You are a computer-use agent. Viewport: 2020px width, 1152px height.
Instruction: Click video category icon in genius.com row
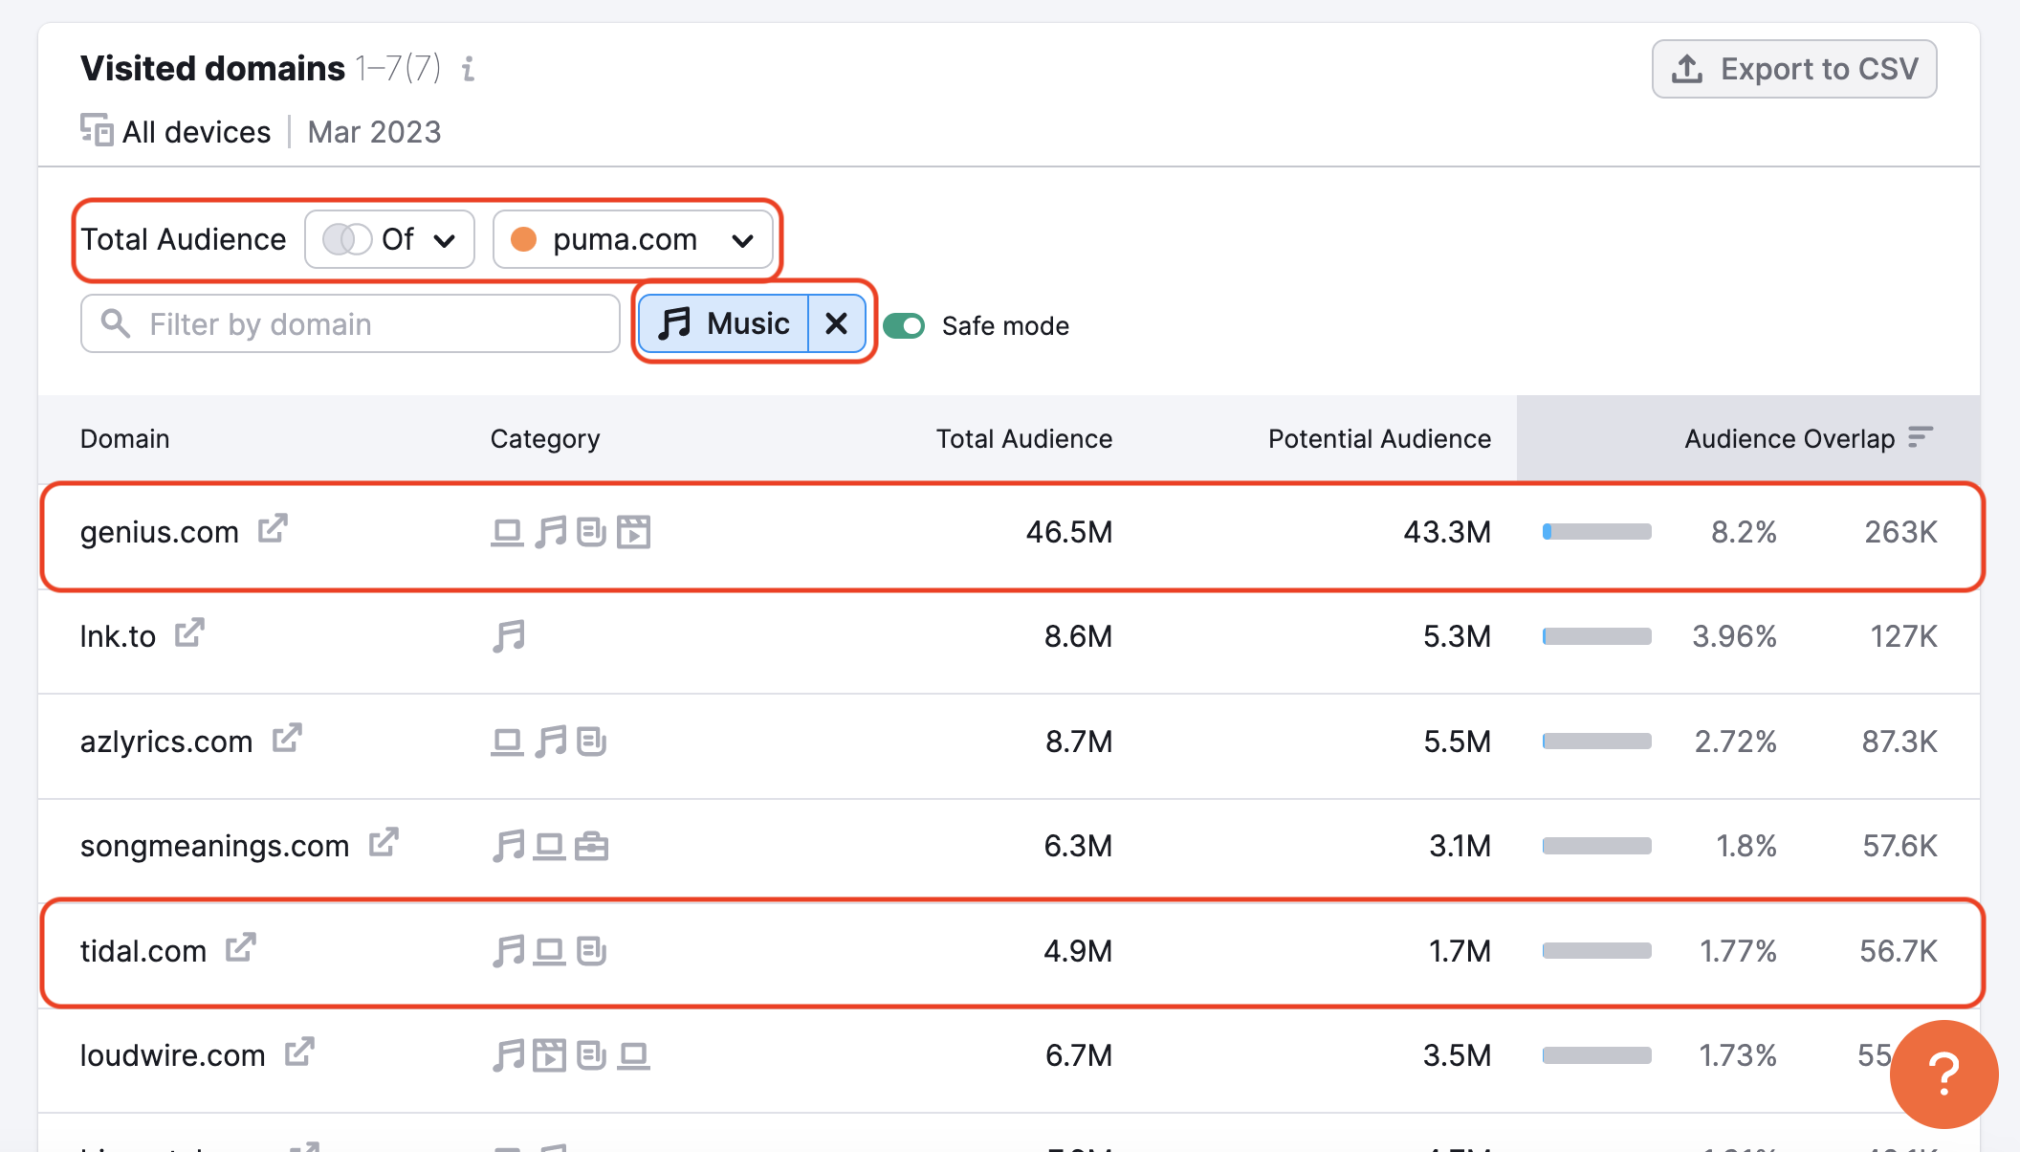634,532
